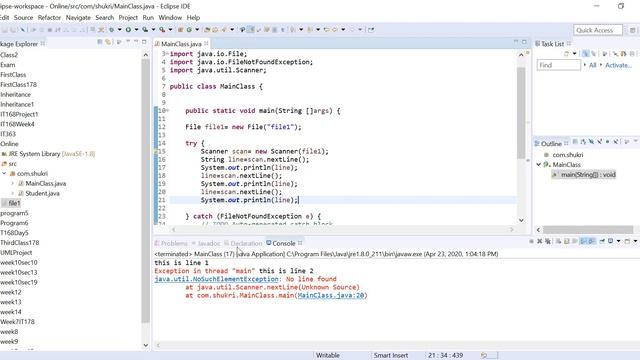Toggle Hide Fields in Outline toolbar
Image resolution: width=640 pixels, height=360 pixels.
point(591,142)
